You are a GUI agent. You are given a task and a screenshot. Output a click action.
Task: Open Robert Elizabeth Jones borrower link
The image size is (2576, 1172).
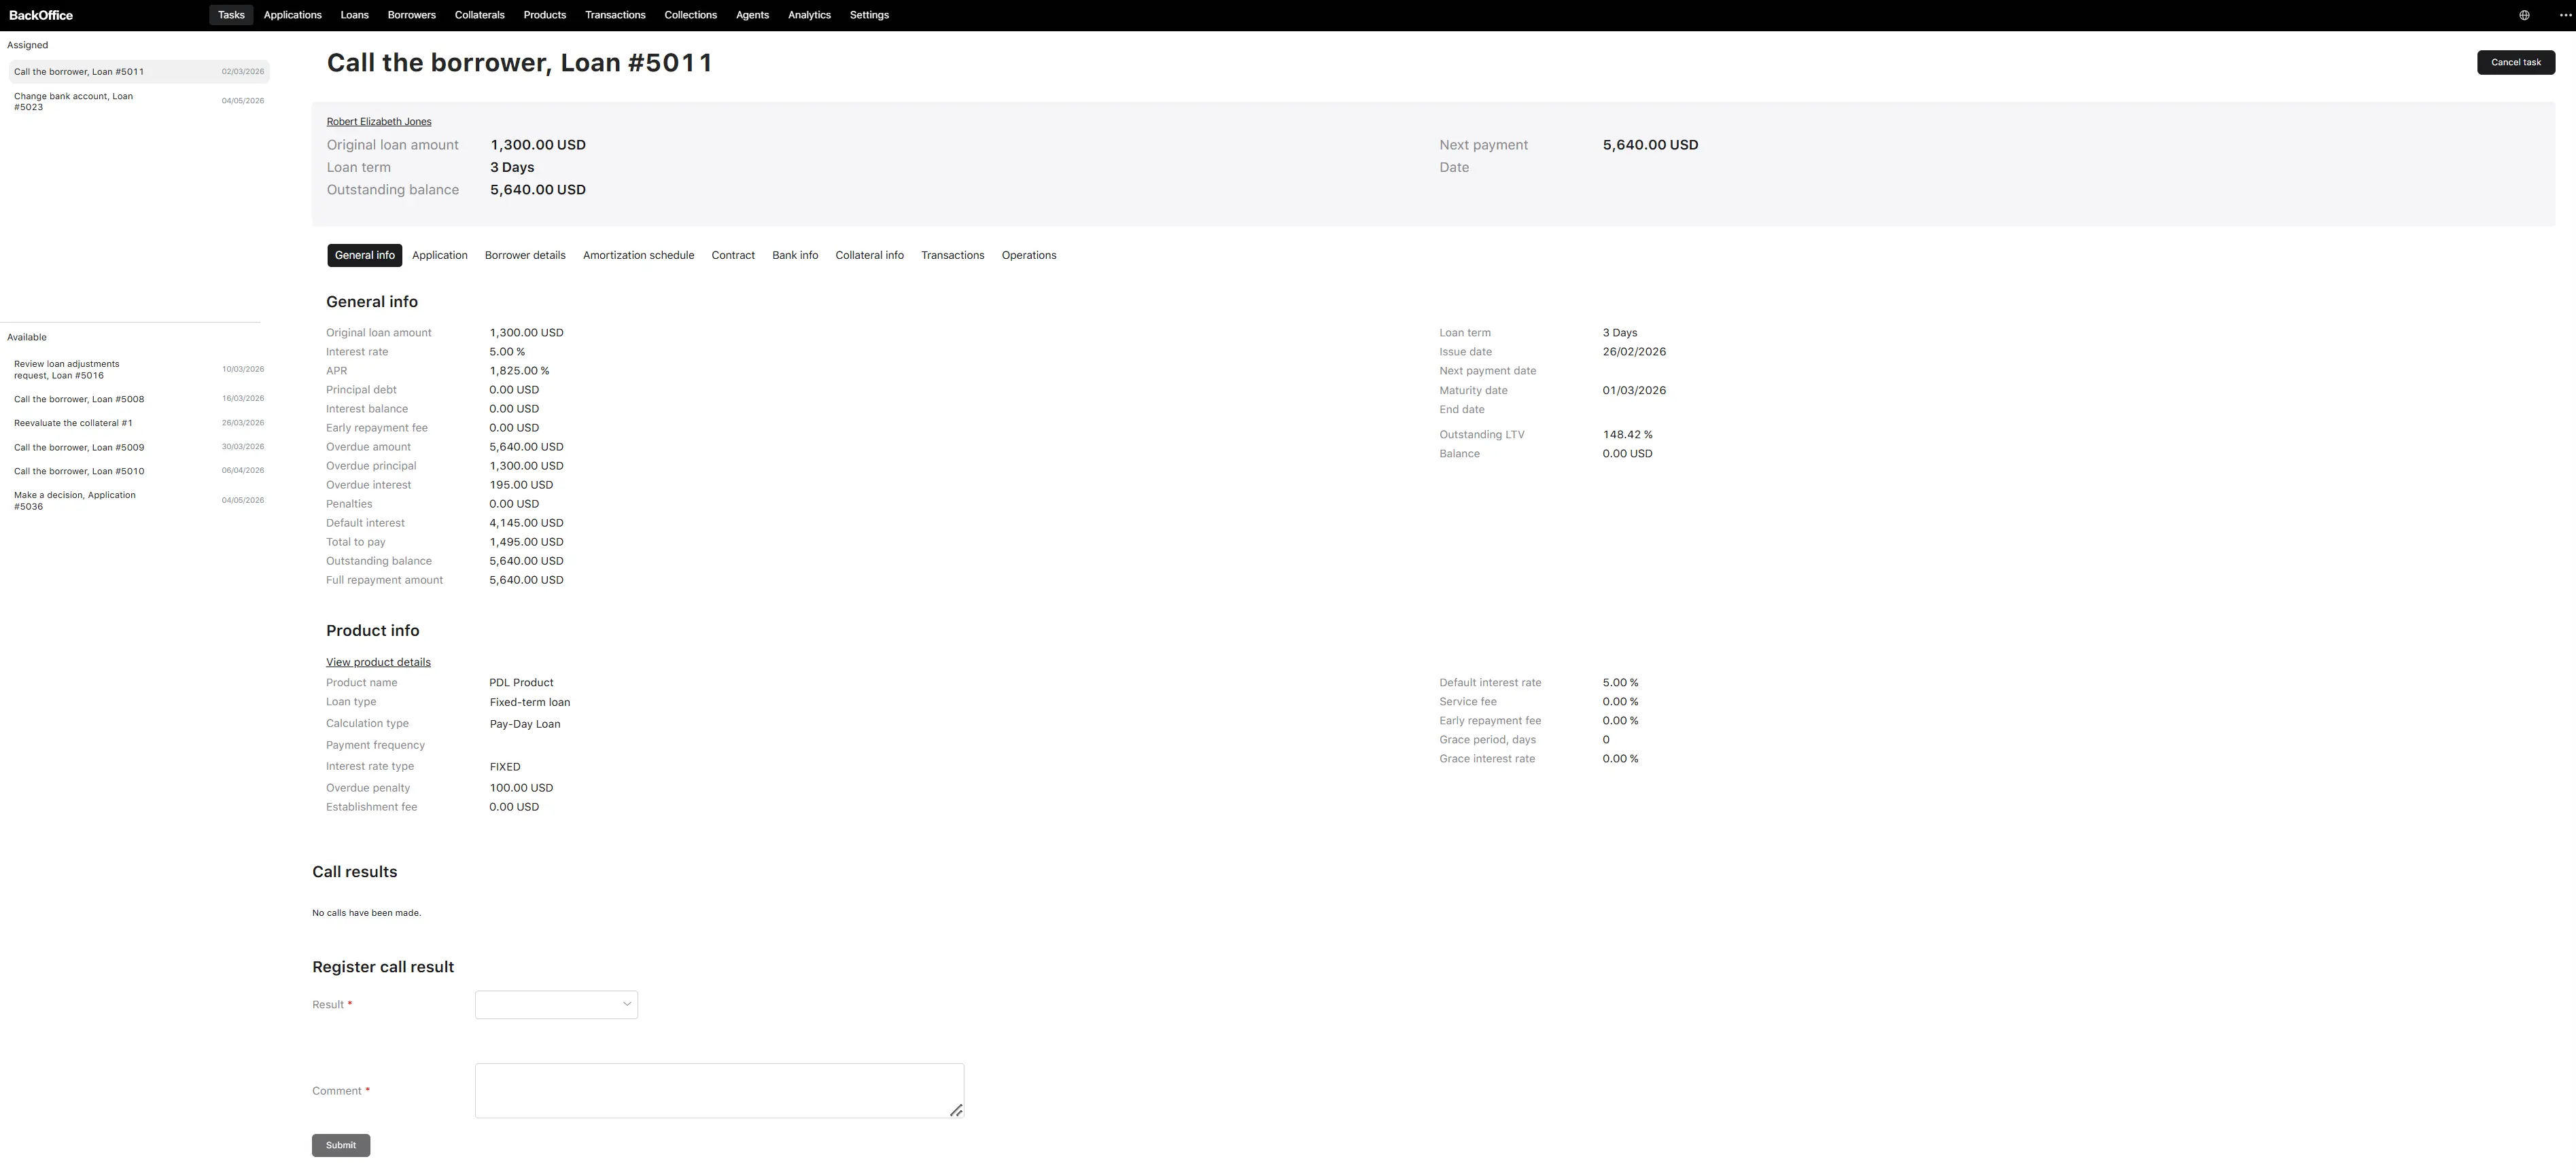point(379,122)
